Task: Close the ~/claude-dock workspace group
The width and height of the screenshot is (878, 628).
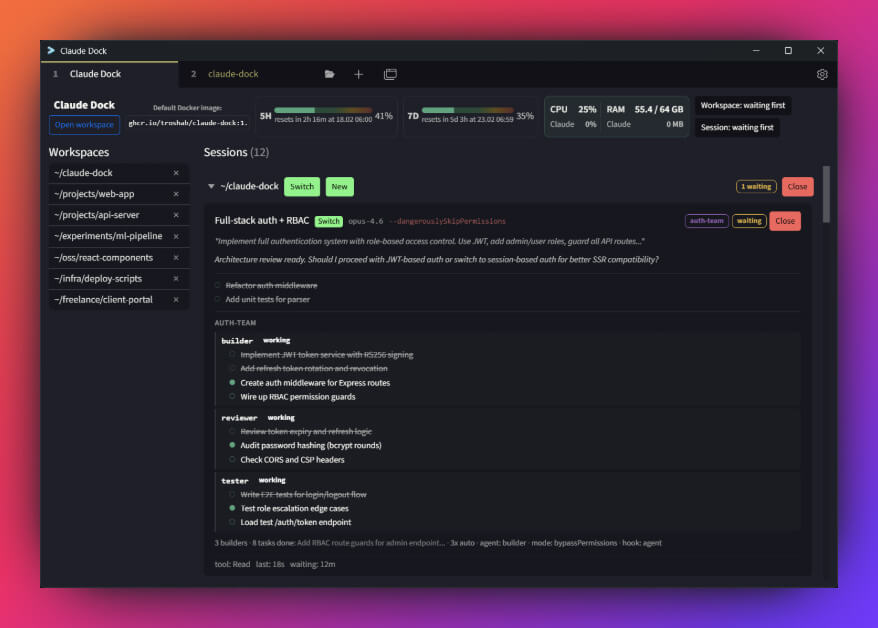Action: click(797, 186)
